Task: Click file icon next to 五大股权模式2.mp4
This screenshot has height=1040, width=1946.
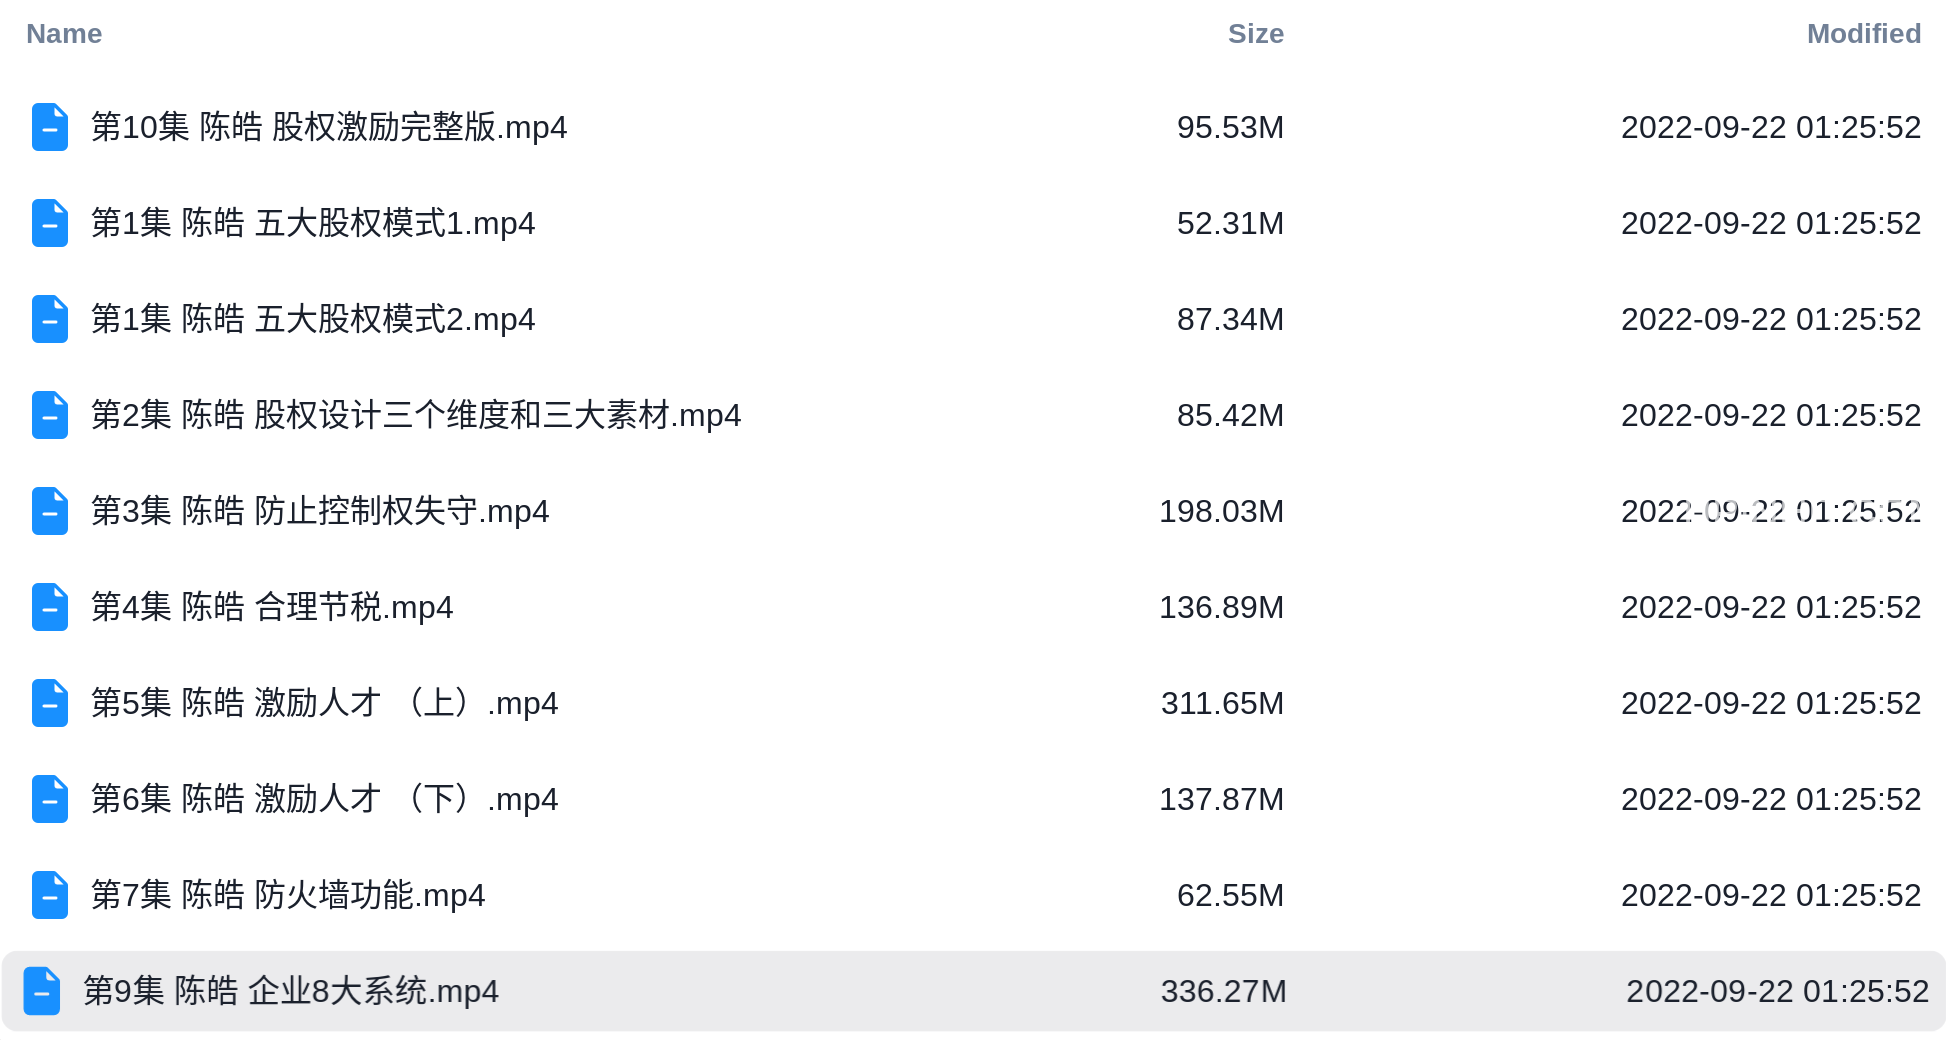Action: 49,319
